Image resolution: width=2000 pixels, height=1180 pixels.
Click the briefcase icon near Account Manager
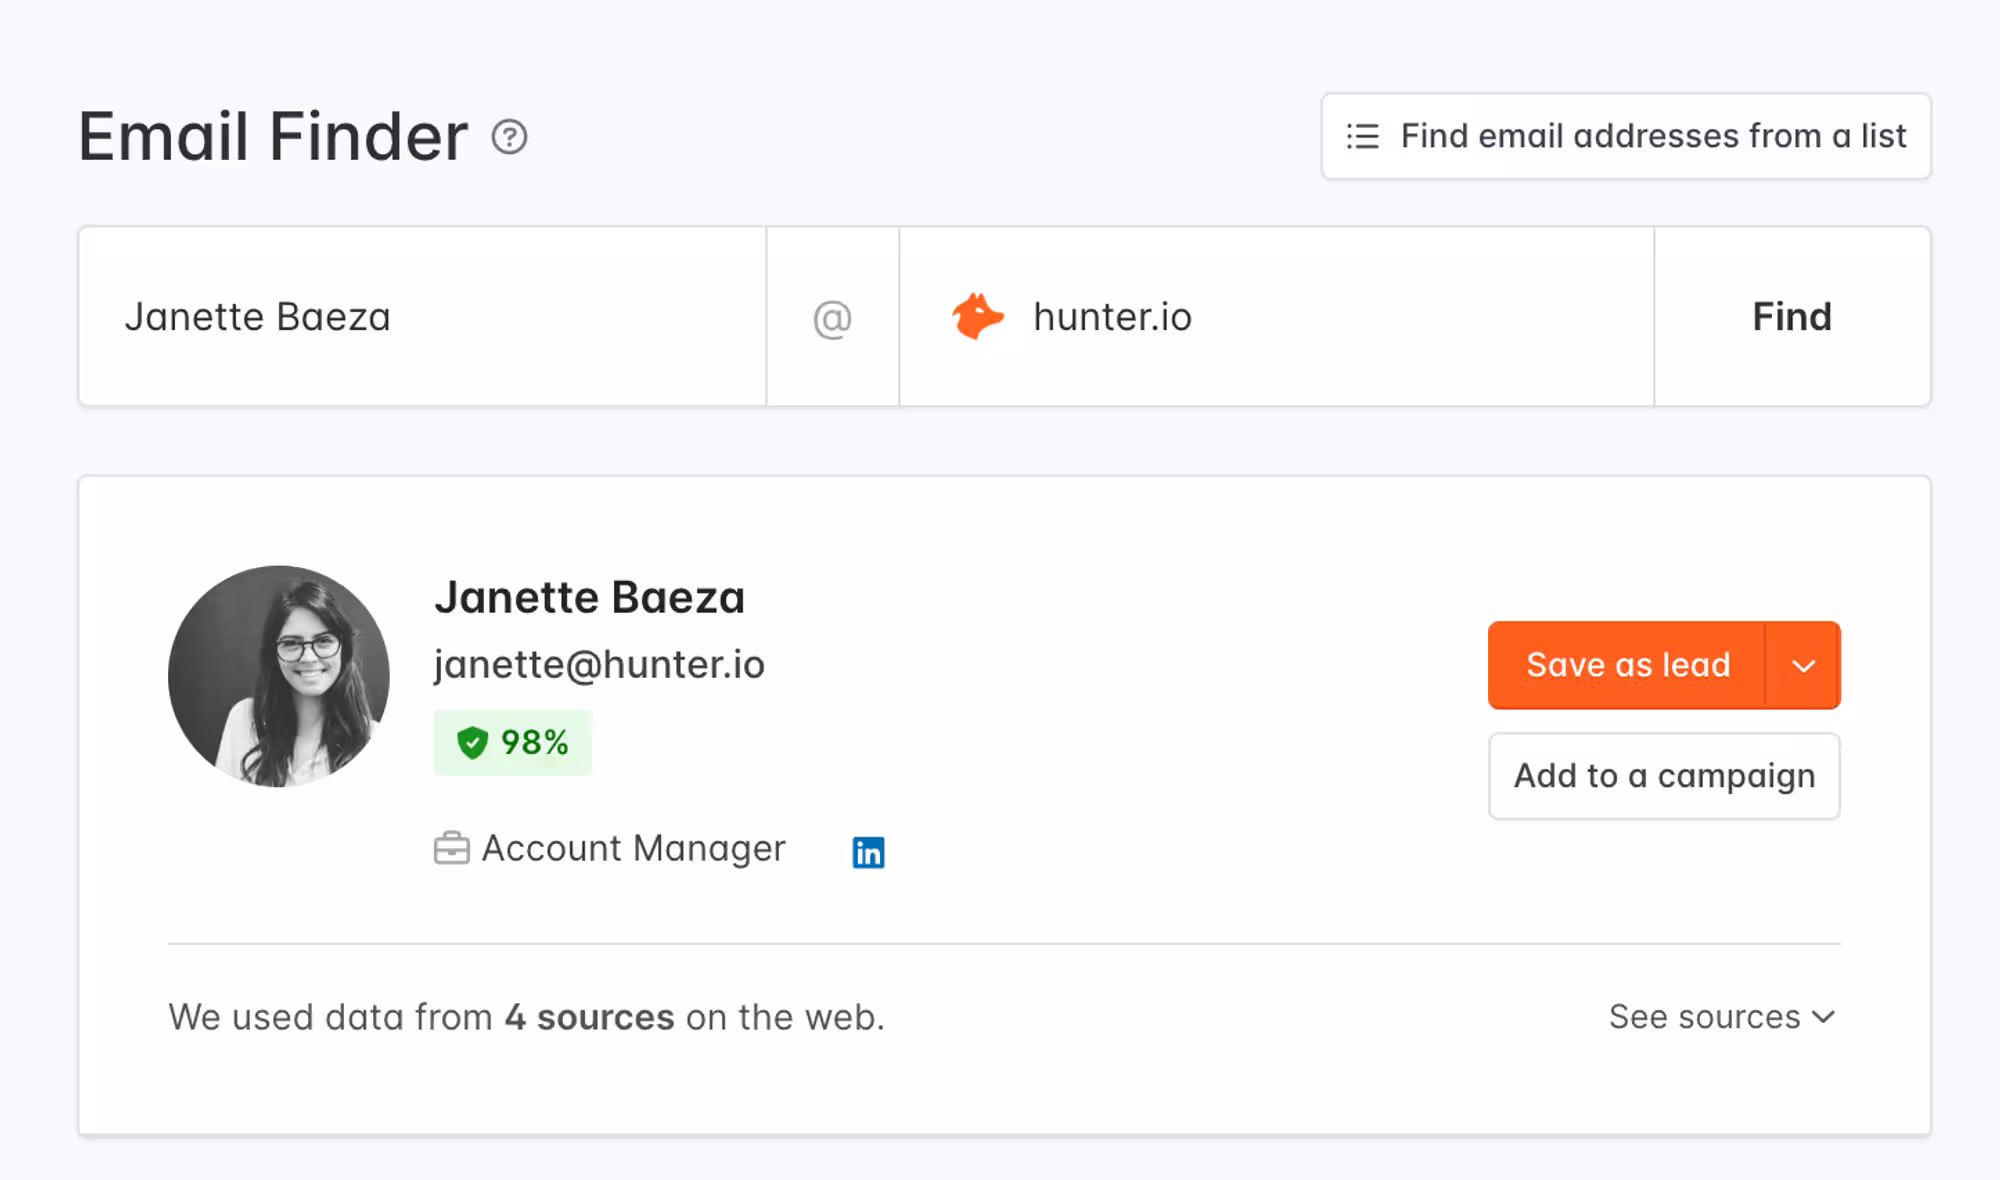pos(451,848)
